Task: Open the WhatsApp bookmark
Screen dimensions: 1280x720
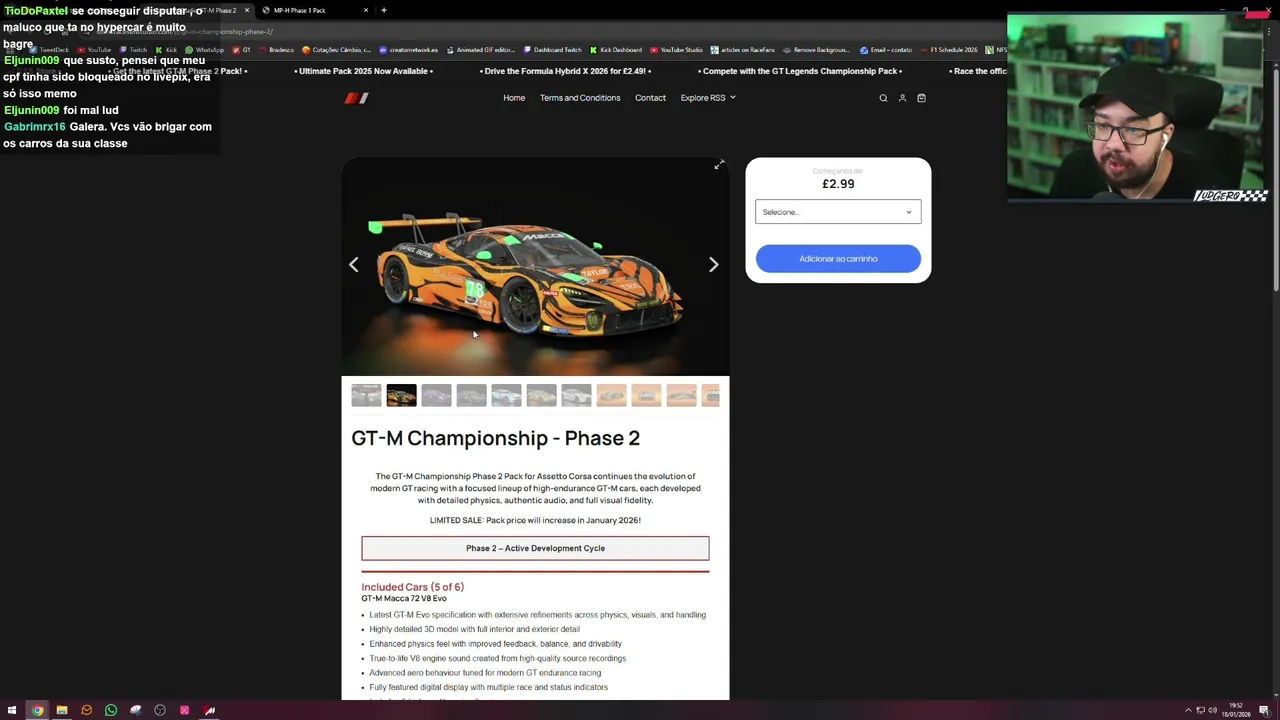Action: pyautogui.click(x=205, y=50)
